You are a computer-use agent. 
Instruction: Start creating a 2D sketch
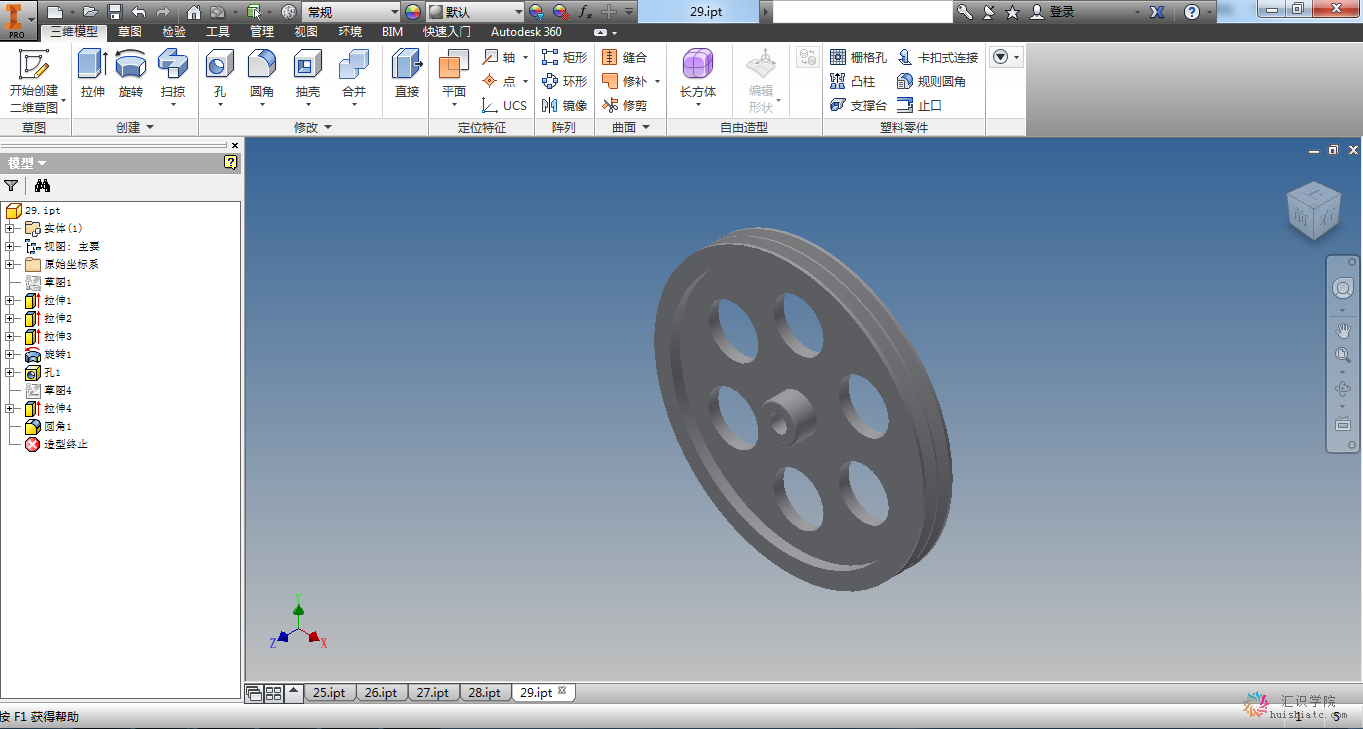(35, 81)
